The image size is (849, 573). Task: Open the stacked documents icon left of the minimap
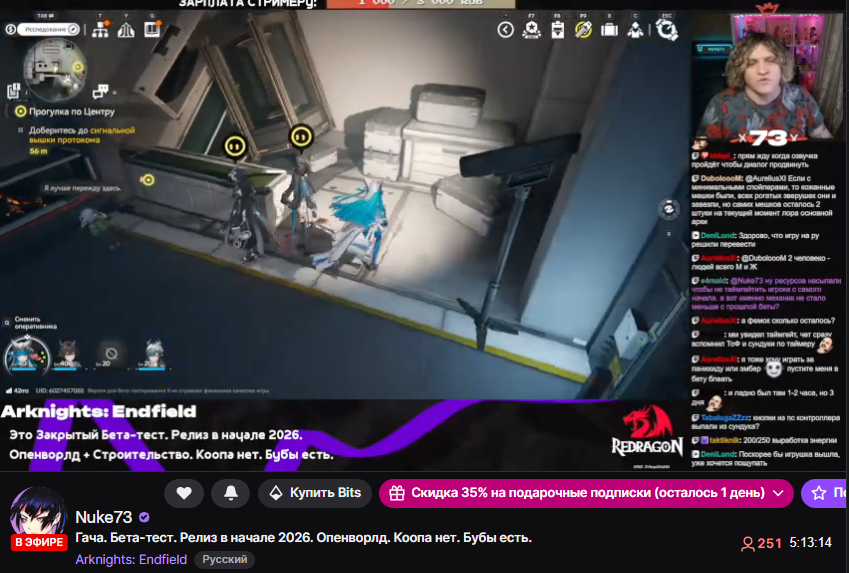point(14,91)
